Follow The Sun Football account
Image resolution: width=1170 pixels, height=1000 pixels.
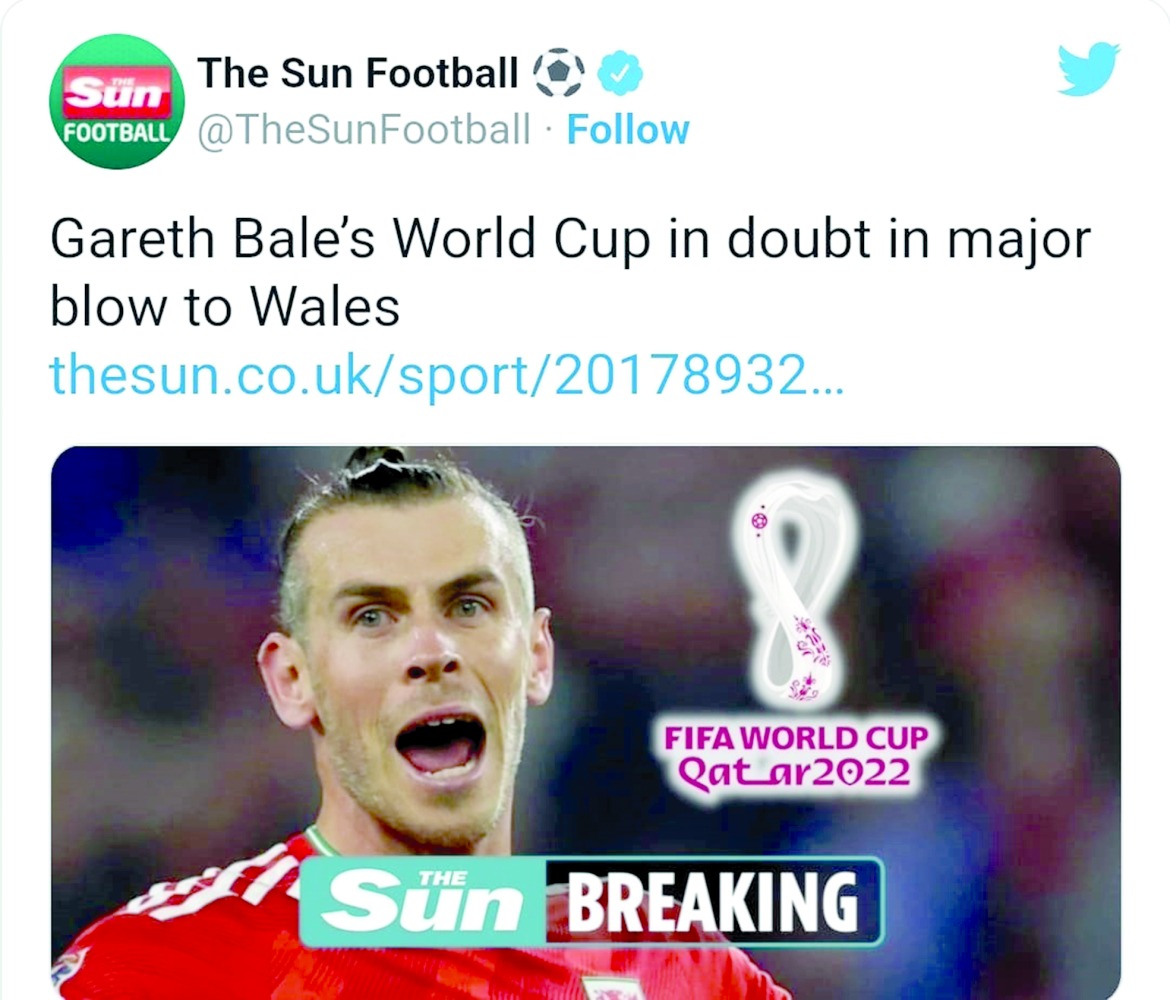[628, 130]
